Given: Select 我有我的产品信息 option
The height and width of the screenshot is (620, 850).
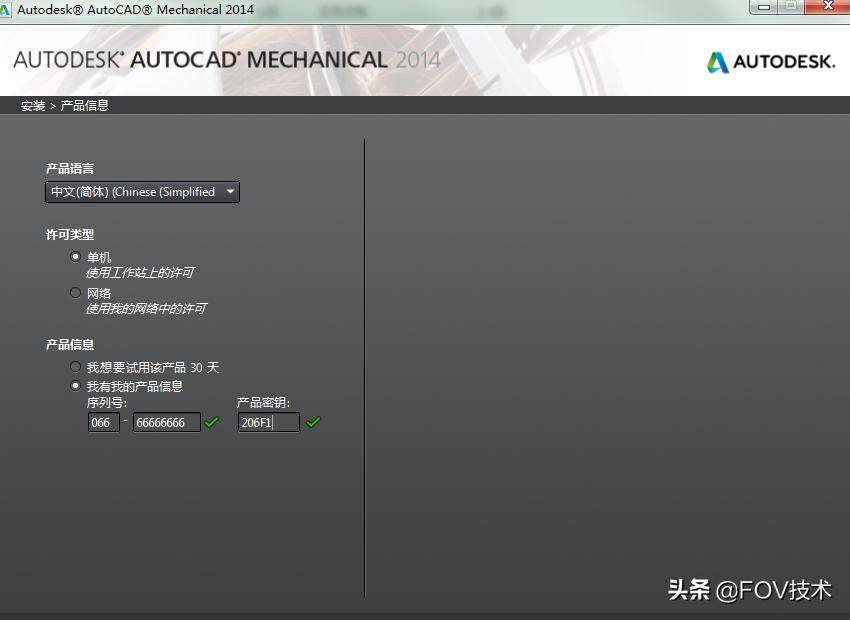Looking at the screenshot, I should click(76, 385).
